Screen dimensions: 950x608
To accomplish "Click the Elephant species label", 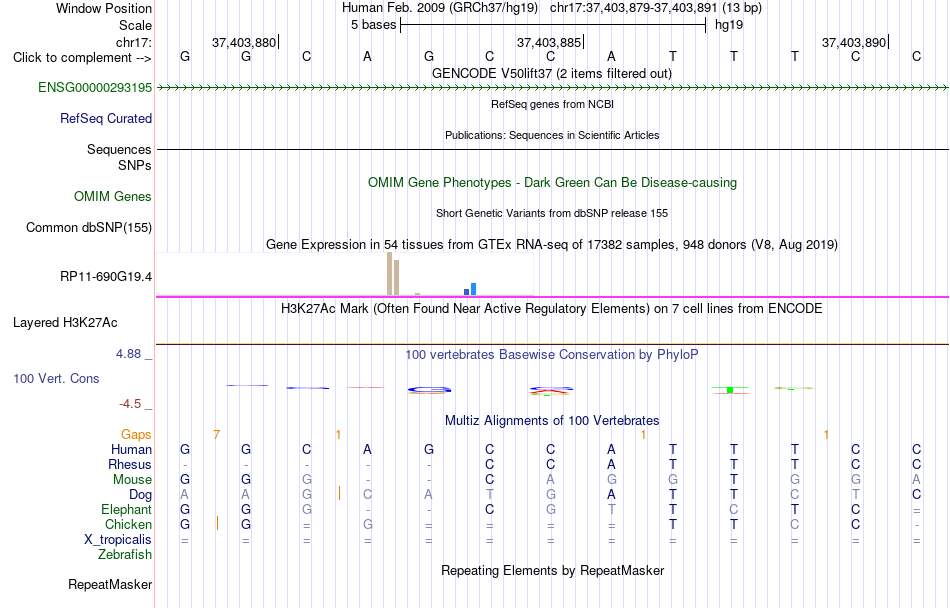I will 127,510.
